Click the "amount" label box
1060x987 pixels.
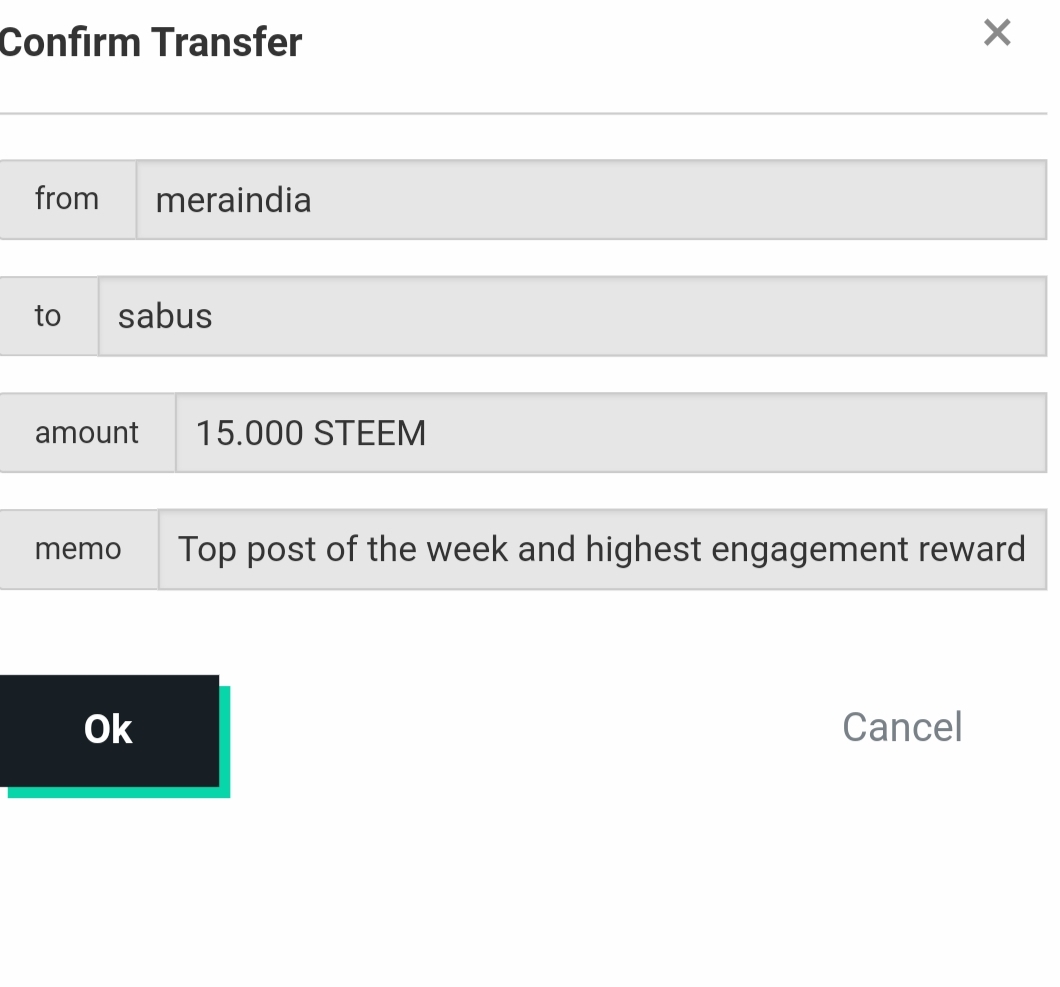(x=87, y=433)
